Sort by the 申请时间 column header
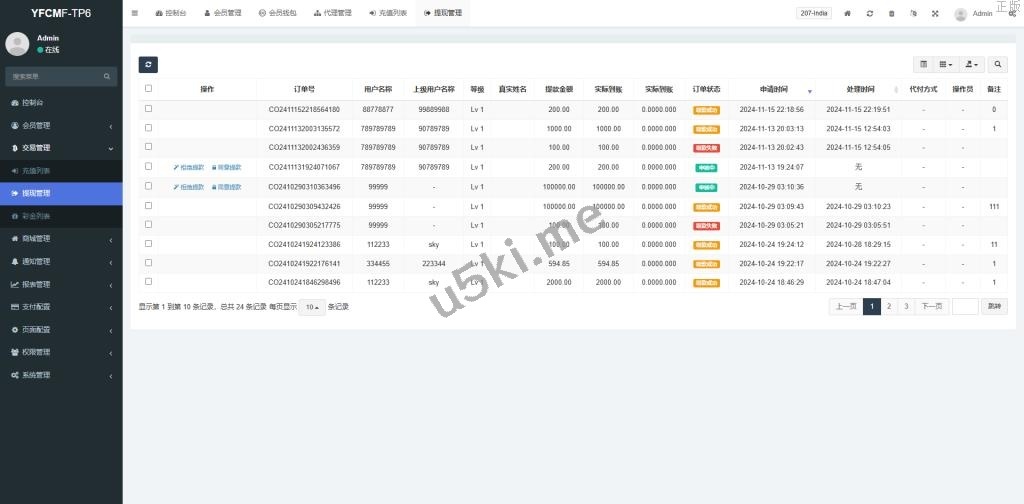The height and width of the screenshot is (504, 1024). (x=774, y=89)
